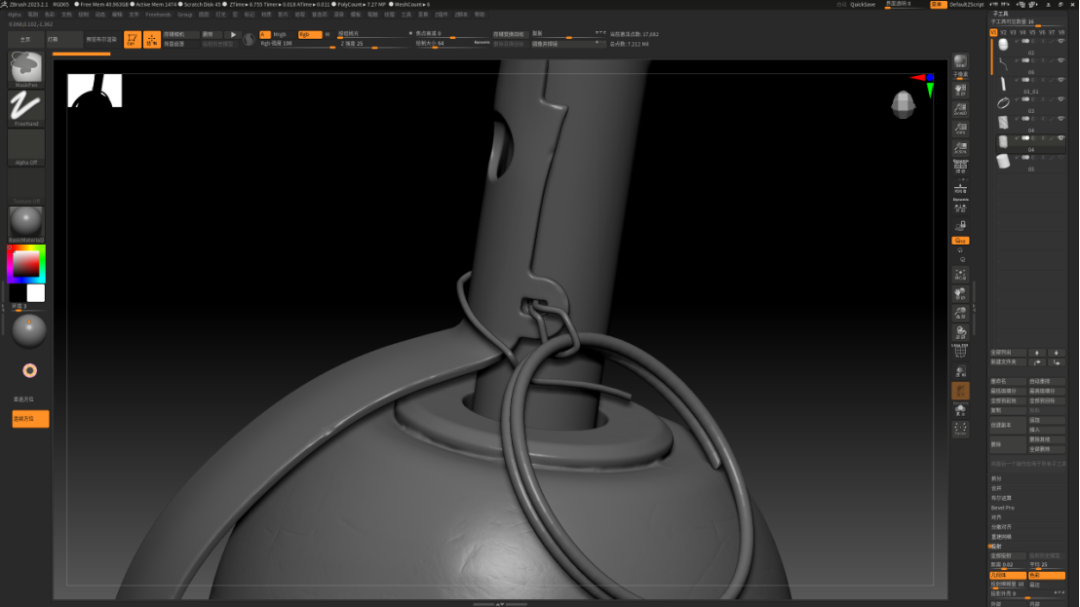1080x607 pixels.
Task: Activate the Draw mode button
Action: tap(152, 39)
